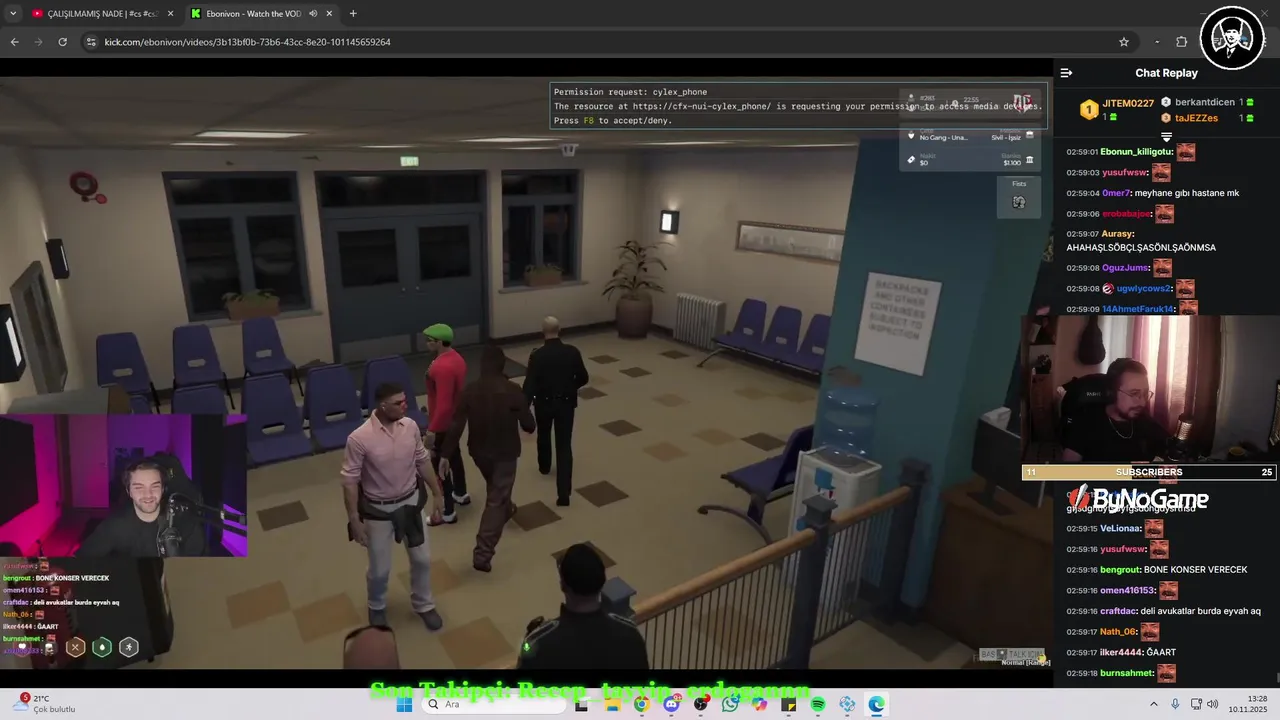Click username VeLionaa in chat
1280x720 pixels.
pyautogui.click(x=1120, y=528)
